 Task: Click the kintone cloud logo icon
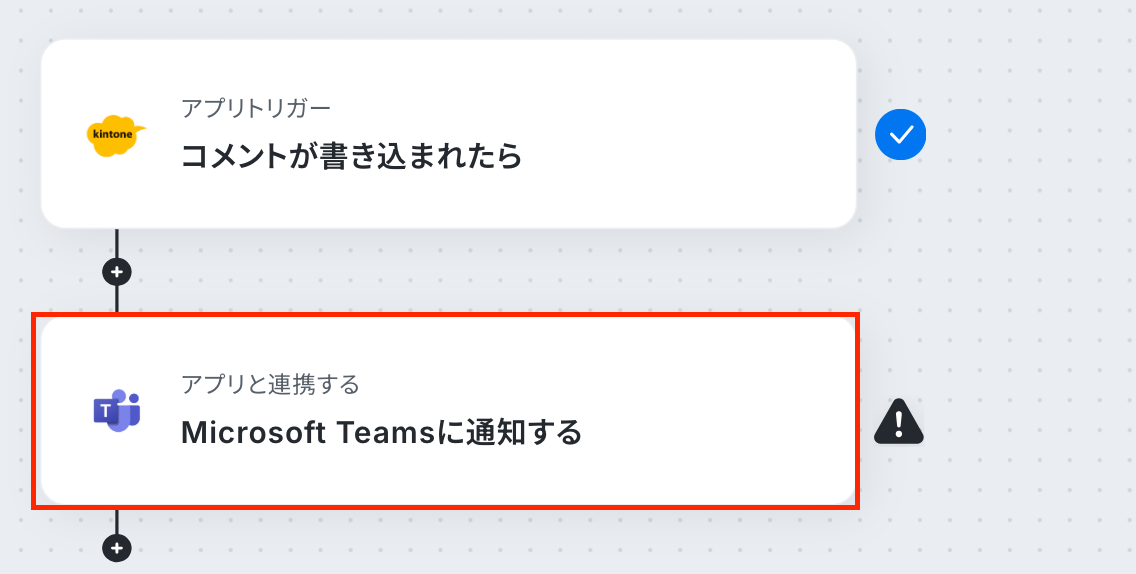click(115, 135)
